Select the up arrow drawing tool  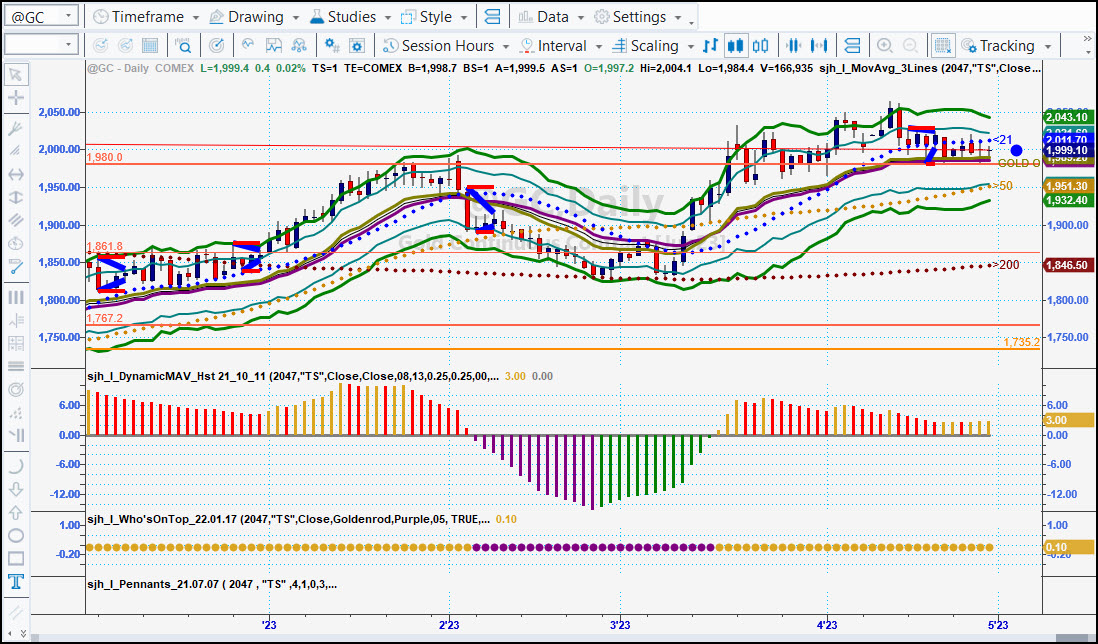[15, 512]
